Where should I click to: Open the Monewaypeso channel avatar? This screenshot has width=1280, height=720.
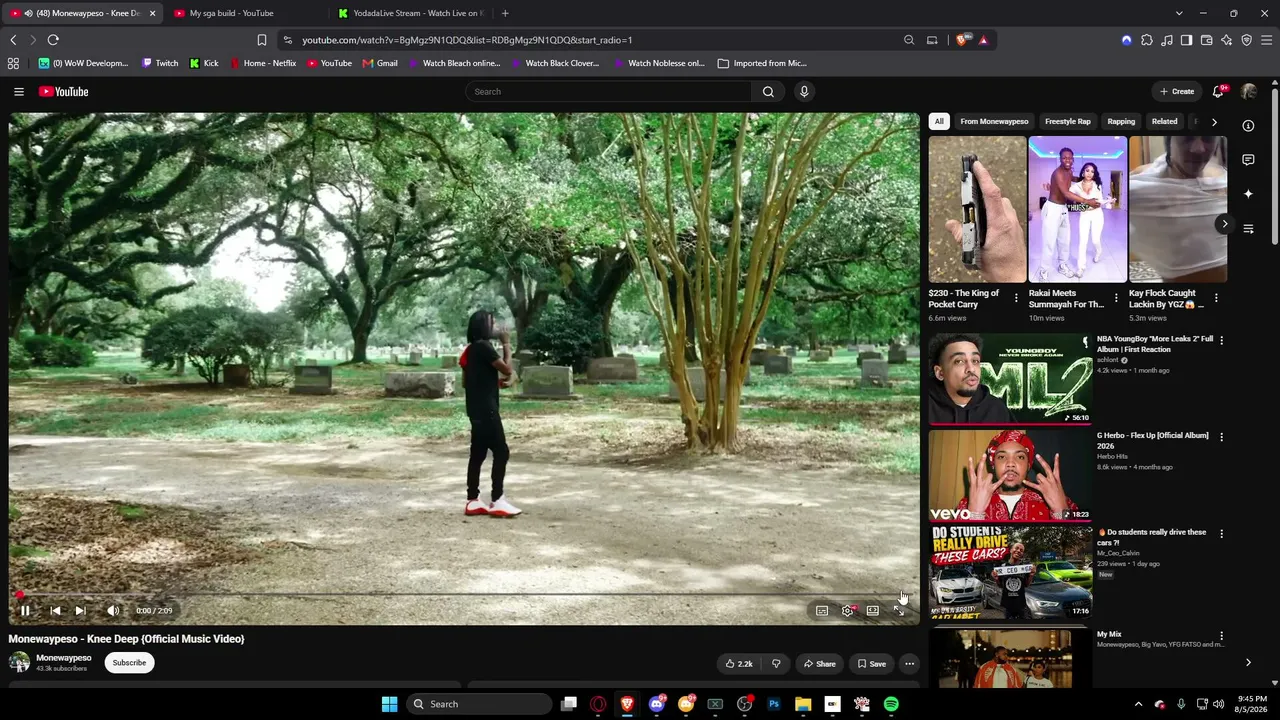(19, 662)
